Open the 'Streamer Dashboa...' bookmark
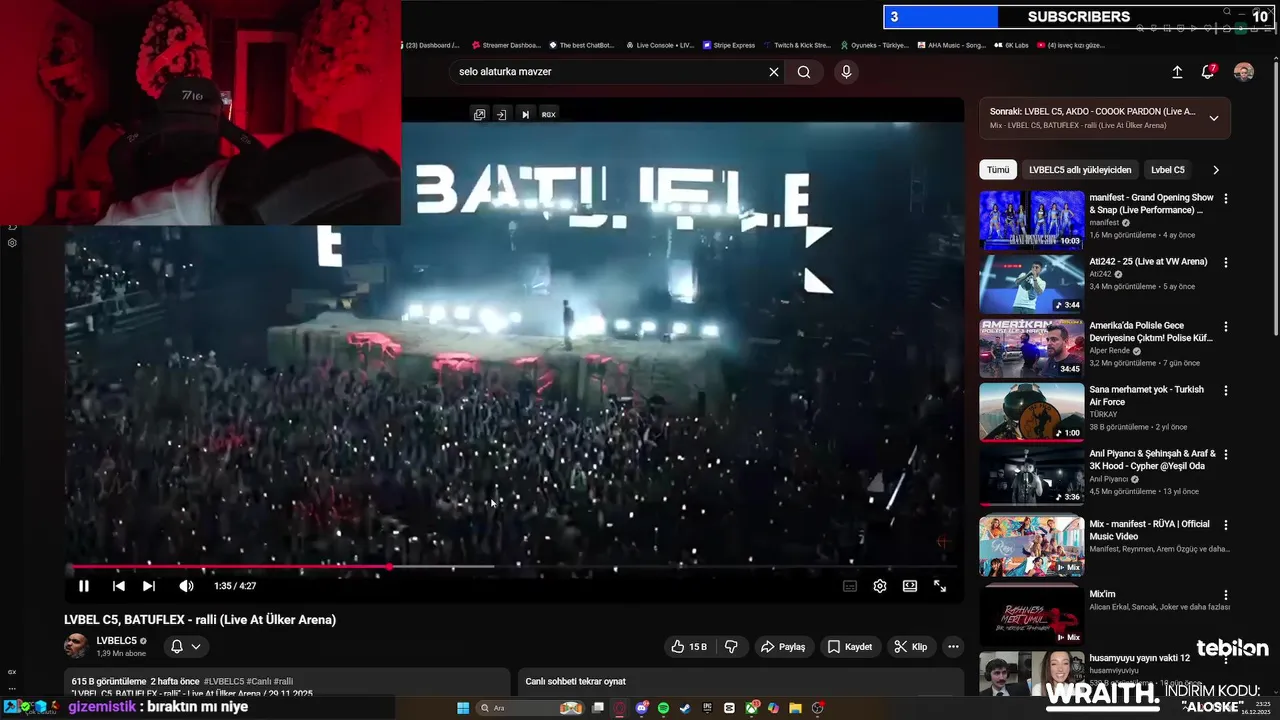The width and height of the screenshot is (1280, 720). (x=506, y=45)
